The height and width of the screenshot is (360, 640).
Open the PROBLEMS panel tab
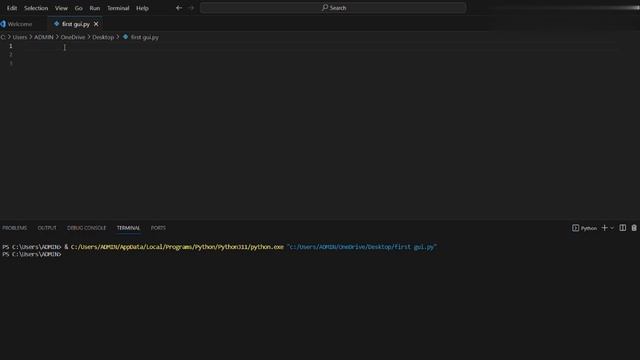(15, 228)
